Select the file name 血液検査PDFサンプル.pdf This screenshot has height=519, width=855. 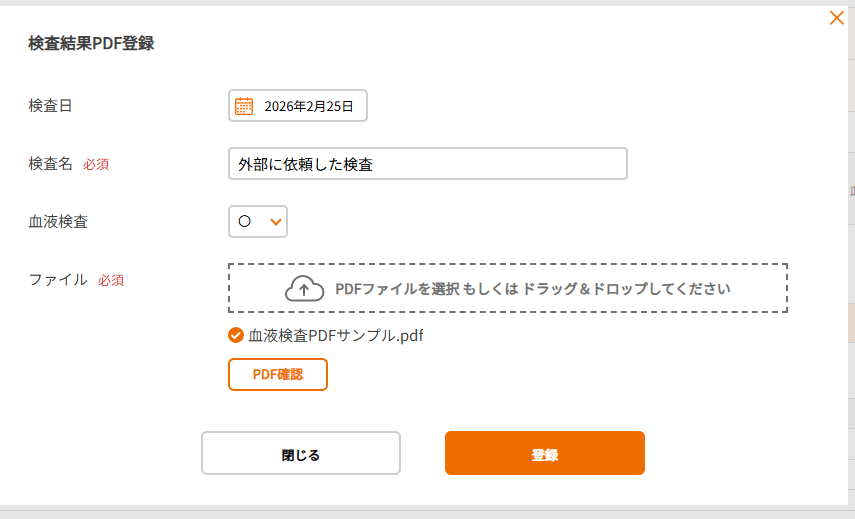coord(336,336)
